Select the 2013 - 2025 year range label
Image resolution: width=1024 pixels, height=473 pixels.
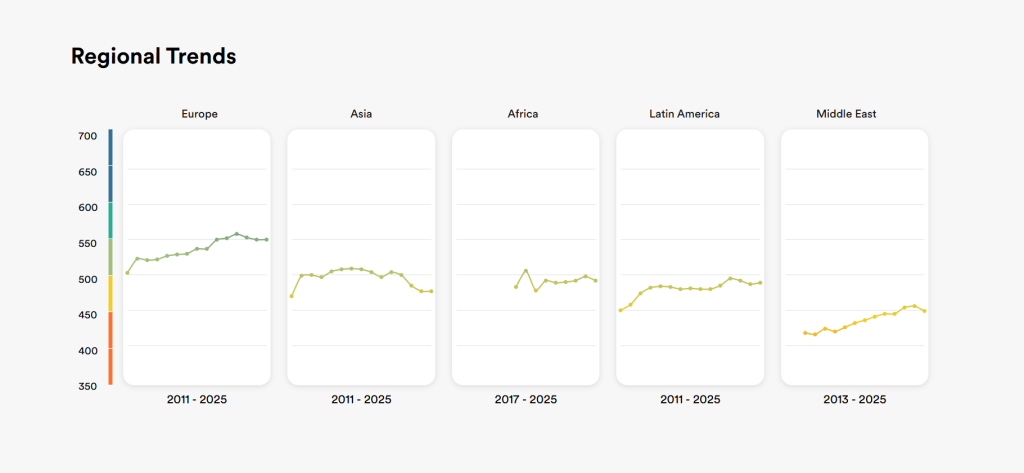coord(854,399)
